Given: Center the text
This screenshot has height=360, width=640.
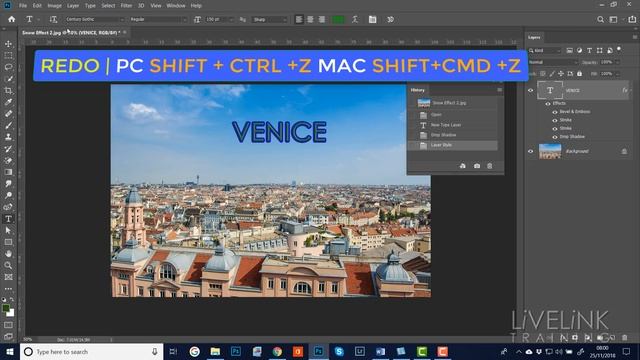Looking at the screenshot, I should (x=310, y=19).
